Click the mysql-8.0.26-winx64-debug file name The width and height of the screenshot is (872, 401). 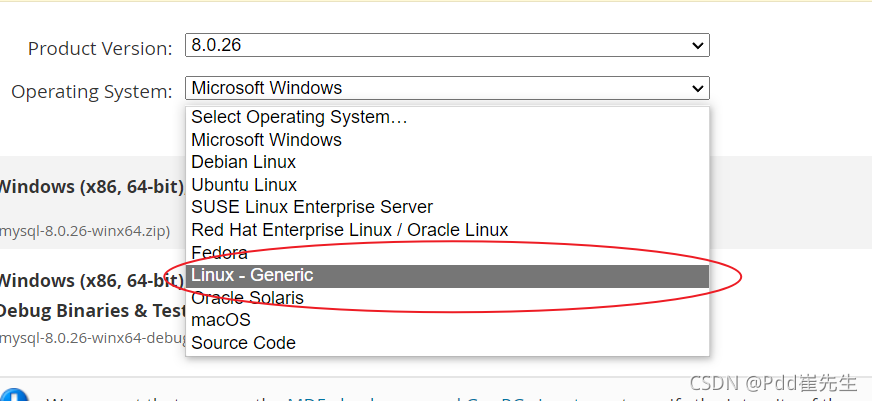point(92,338)
